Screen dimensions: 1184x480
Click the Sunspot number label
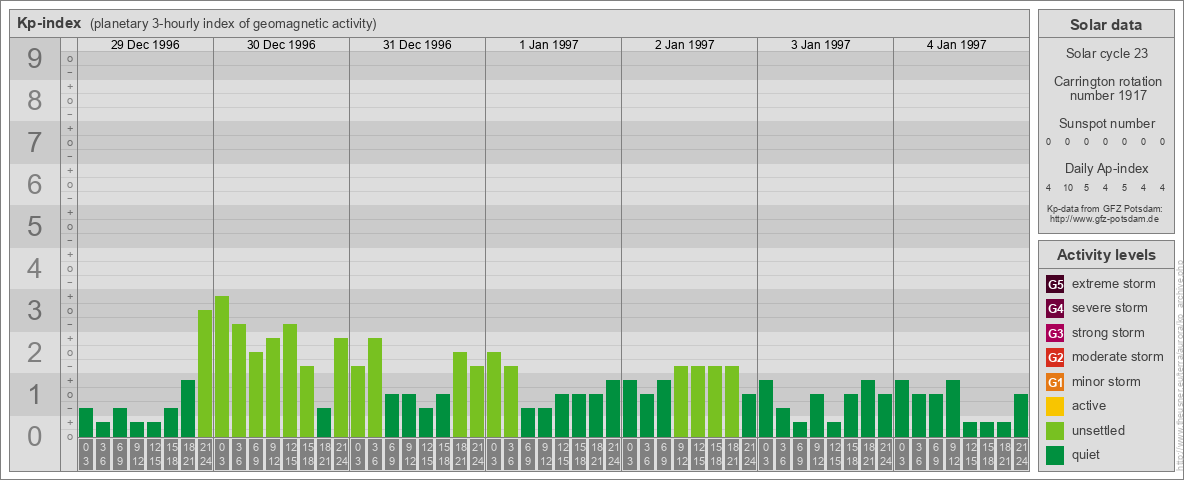pos(1106,124)
